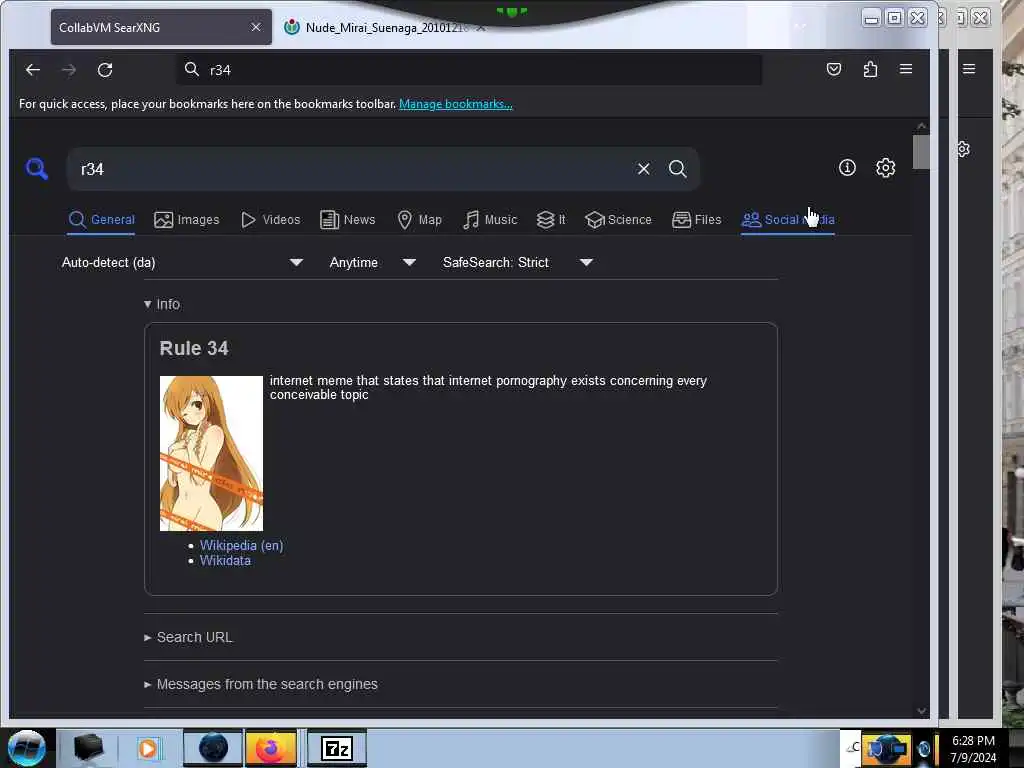Select the Social Media search category

tap(788, 220)
